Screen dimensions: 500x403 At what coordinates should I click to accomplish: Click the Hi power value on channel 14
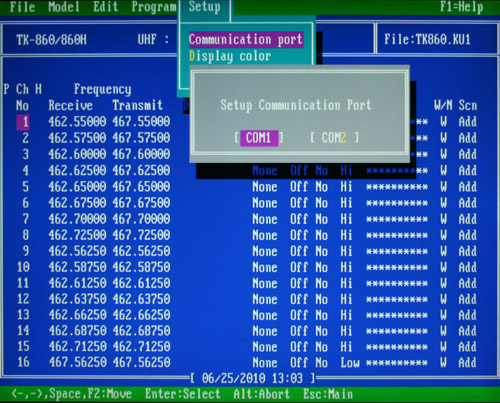[x=346, y=331]
